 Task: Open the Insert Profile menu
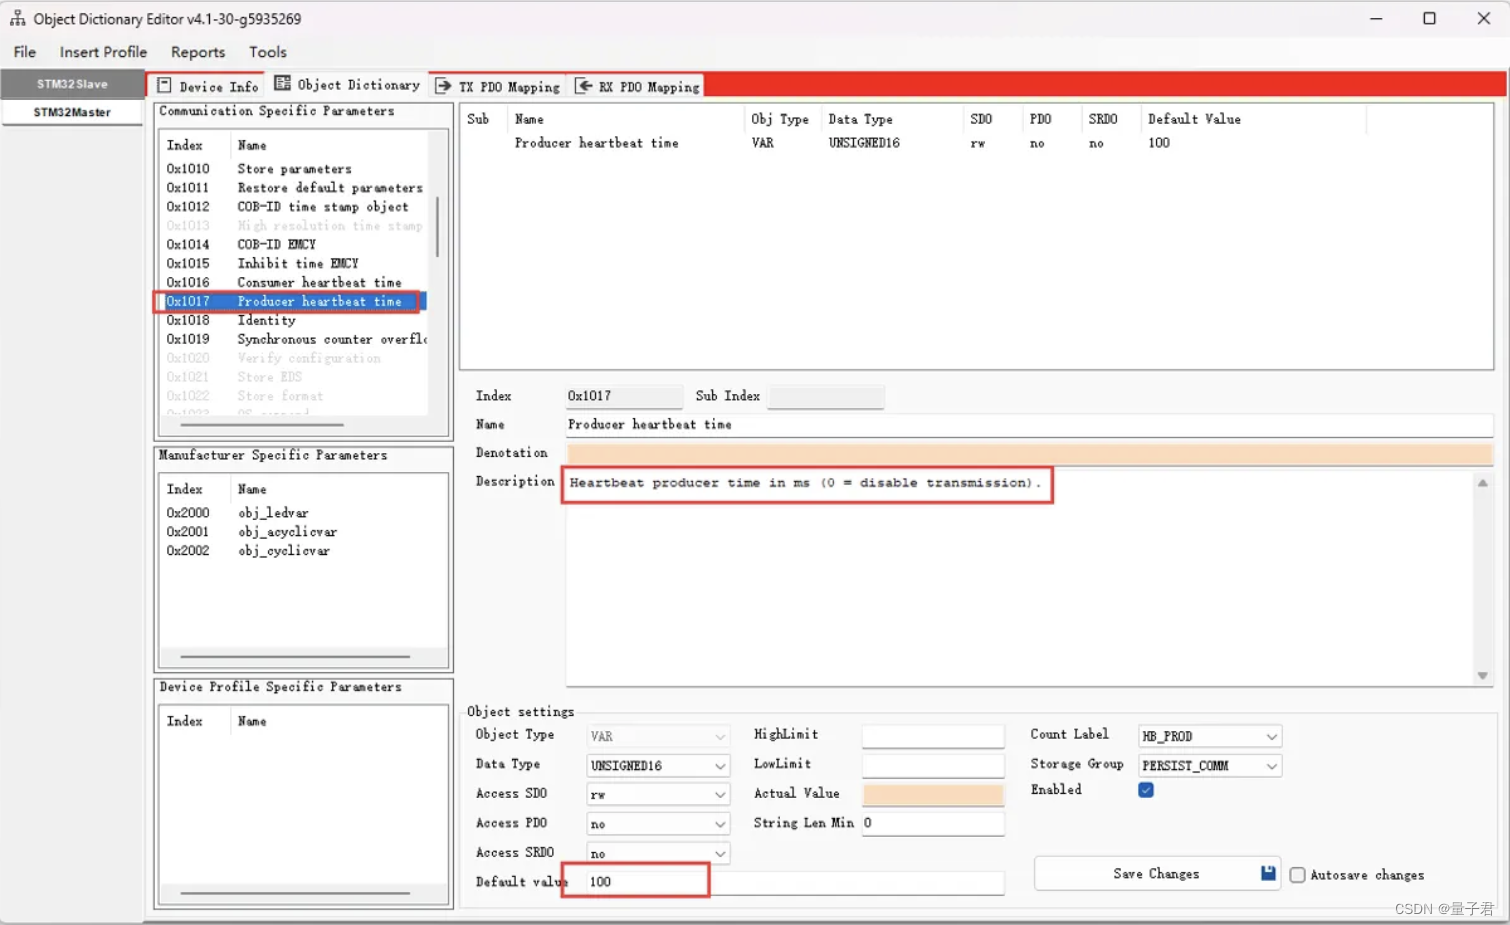click(x=103, y=52)
